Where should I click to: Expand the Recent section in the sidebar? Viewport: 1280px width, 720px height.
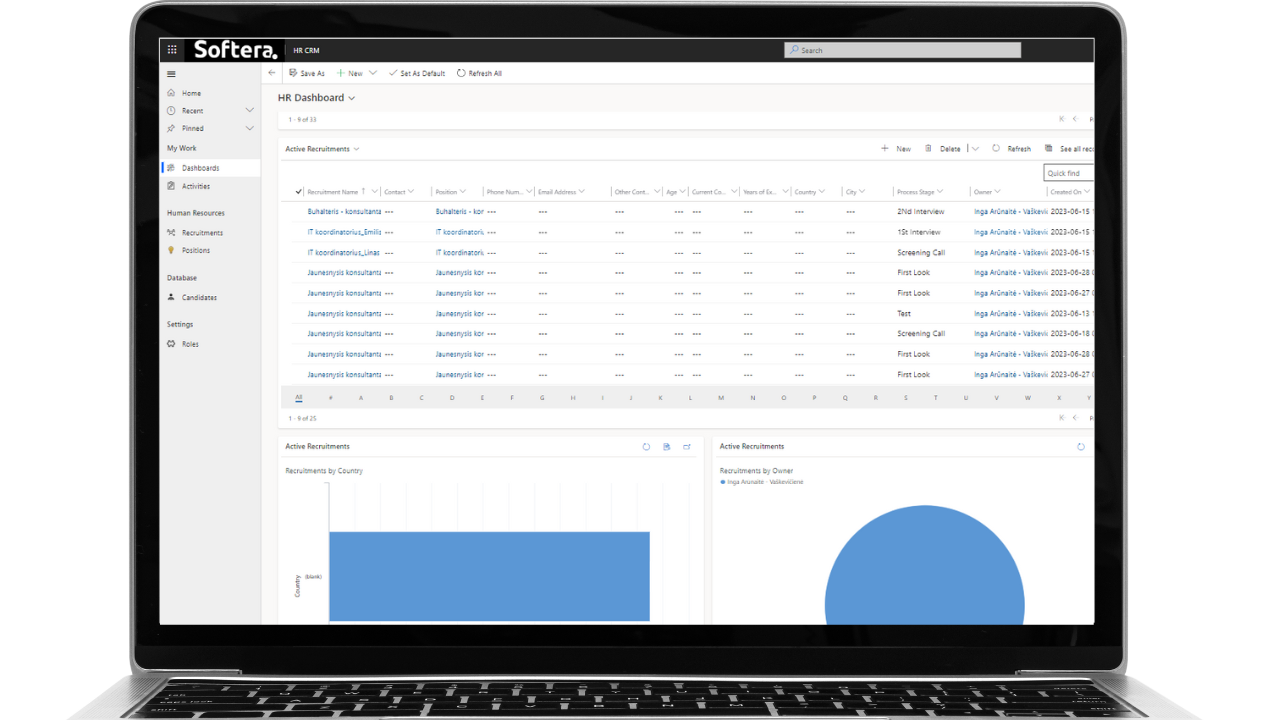[x=249, y=110]
